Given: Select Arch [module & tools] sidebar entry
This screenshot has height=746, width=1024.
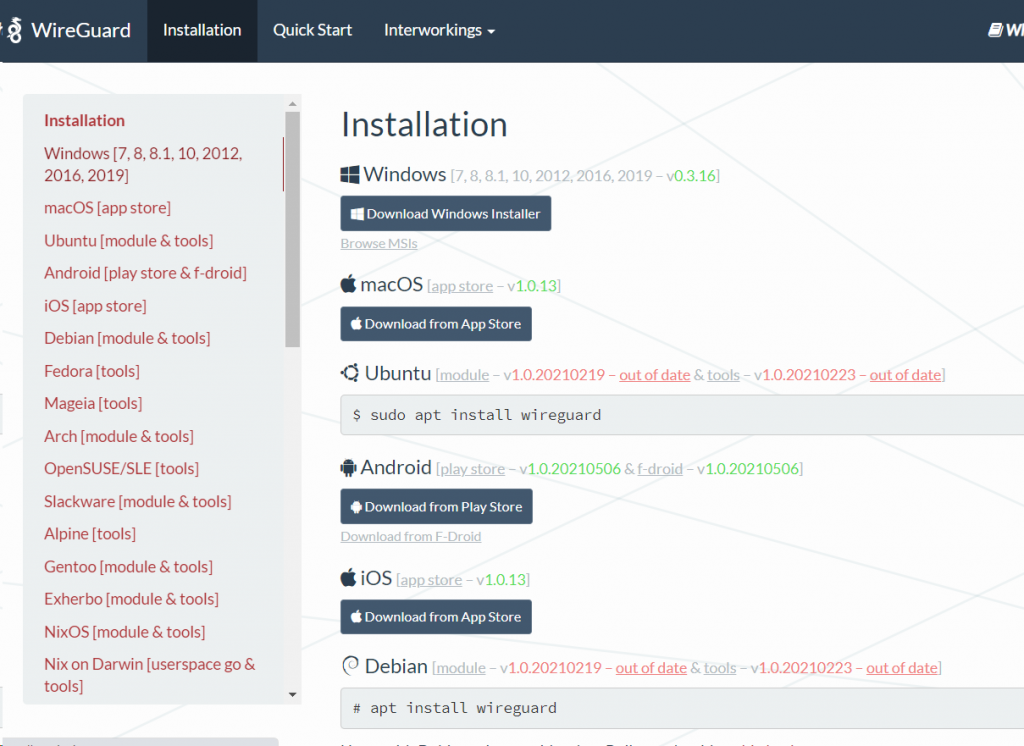Looking at the screenshot, I should click(x=119, y=436).
